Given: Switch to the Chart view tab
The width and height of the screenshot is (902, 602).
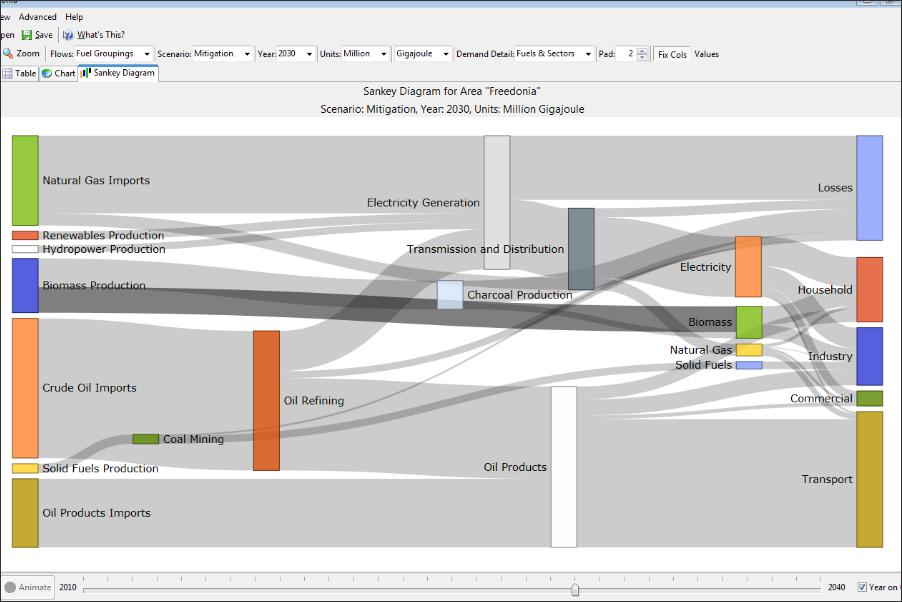Looking at the screenshot, I should (x=58, y=73).
